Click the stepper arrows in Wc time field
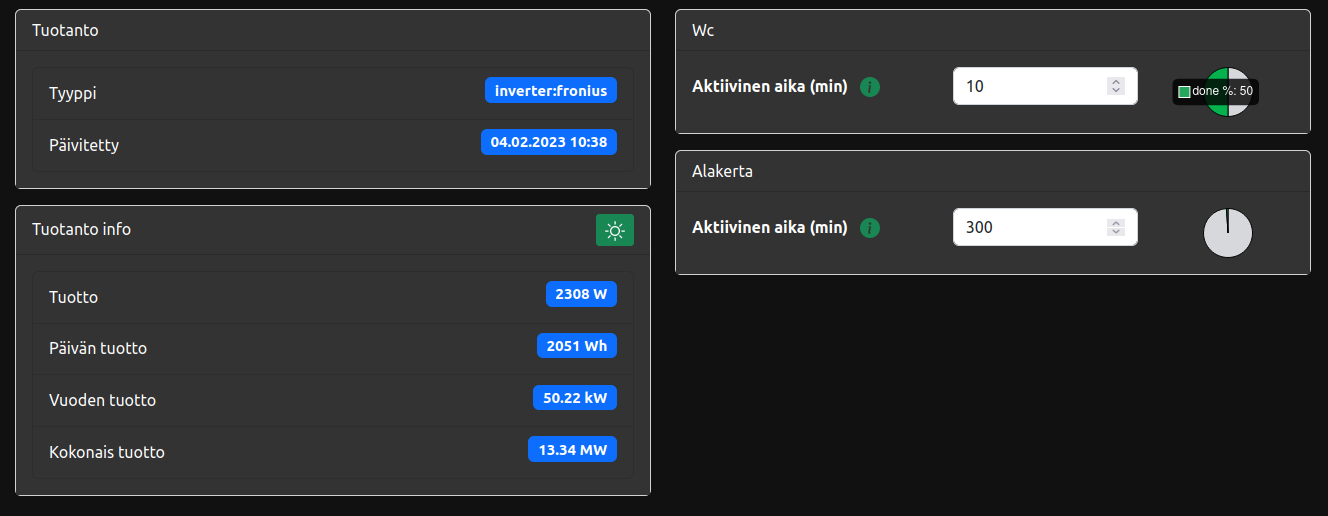 [1116, 86]
